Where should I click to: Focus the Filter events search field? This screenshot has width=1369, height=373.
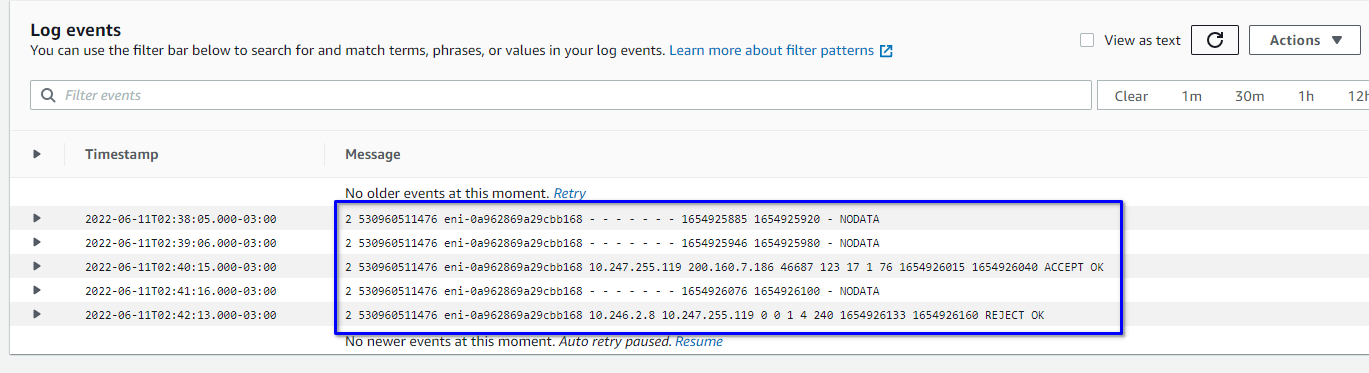[x=561, y=96]
